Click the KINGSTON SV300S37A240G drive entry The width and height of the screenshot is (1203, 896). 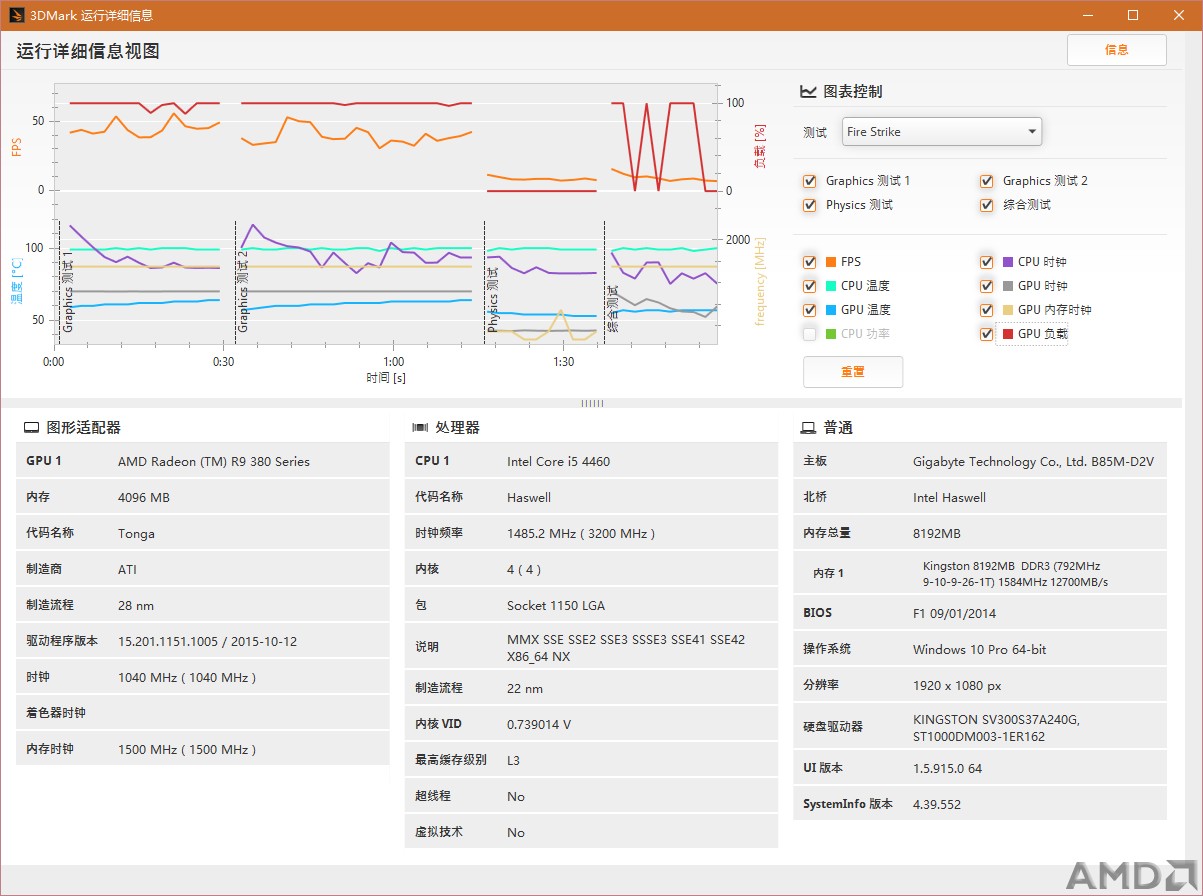(996, 728)
